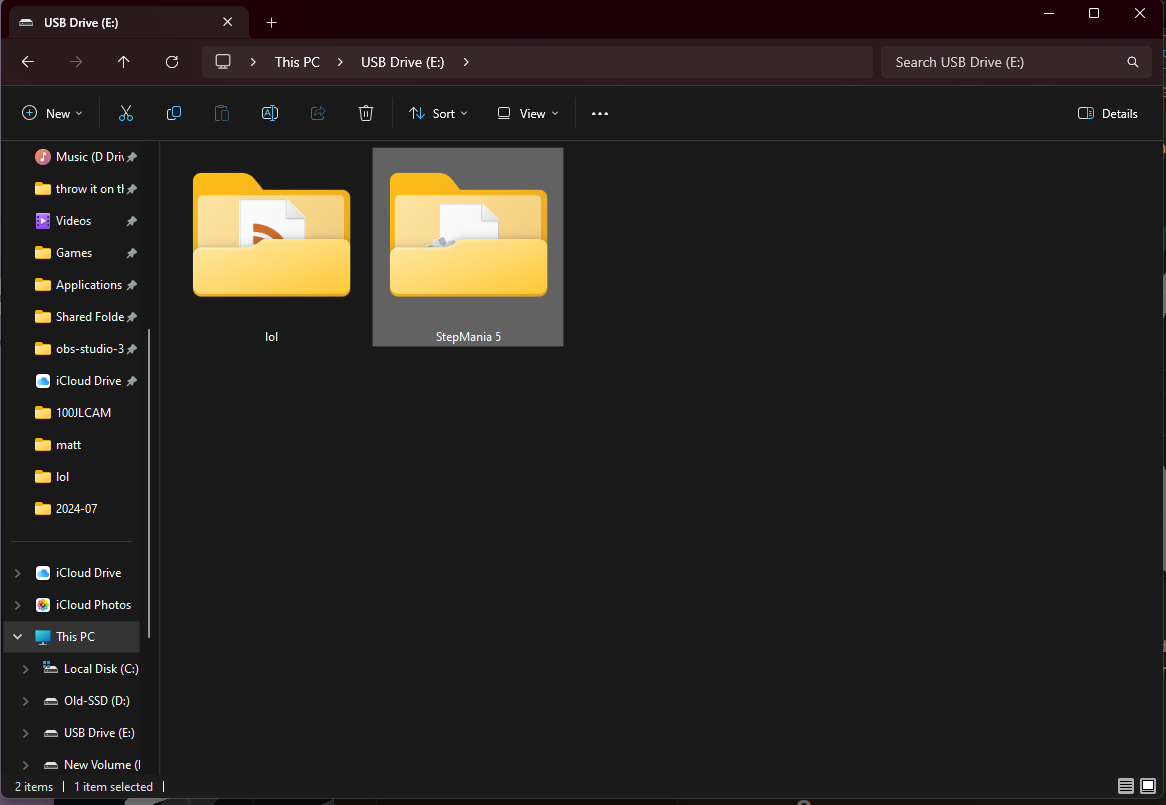Go up one directory level
Image resolution: width=1166 pixels, height=805 pixels.
click(124, 62)
